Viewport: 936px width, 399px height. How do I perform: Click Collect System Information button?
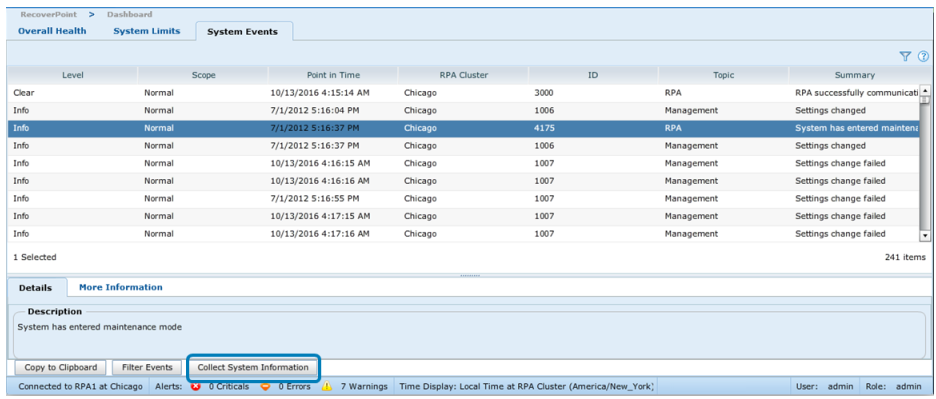(253, 367)
